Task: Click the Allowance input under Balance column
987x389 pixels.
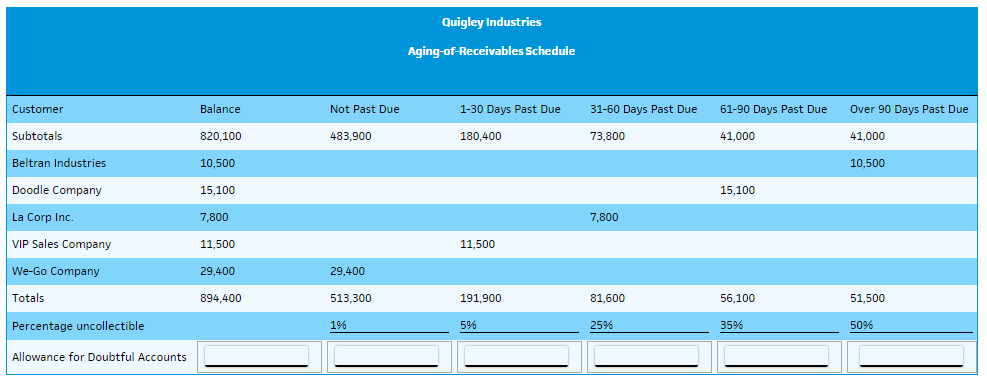Action: point(257,356)
